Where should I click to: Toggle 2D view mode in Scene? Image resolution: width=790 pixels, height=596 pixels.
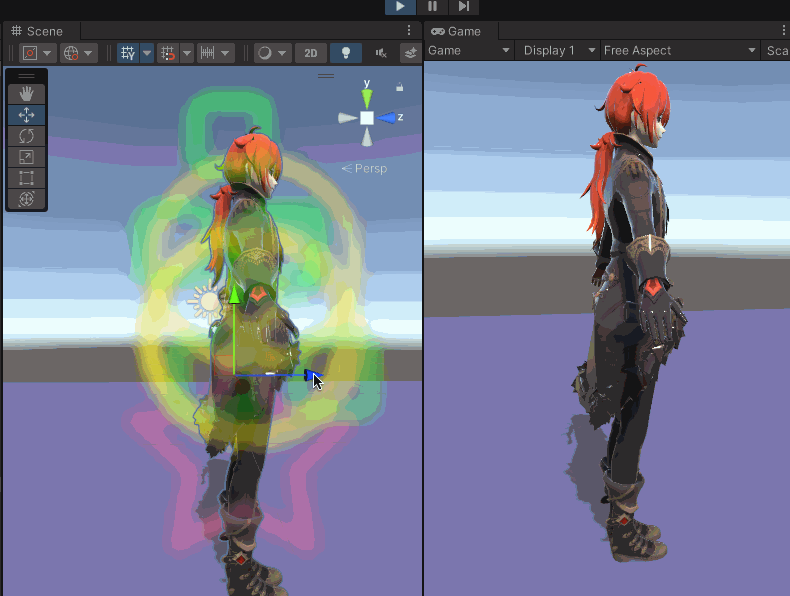click(x=311, y=53)
